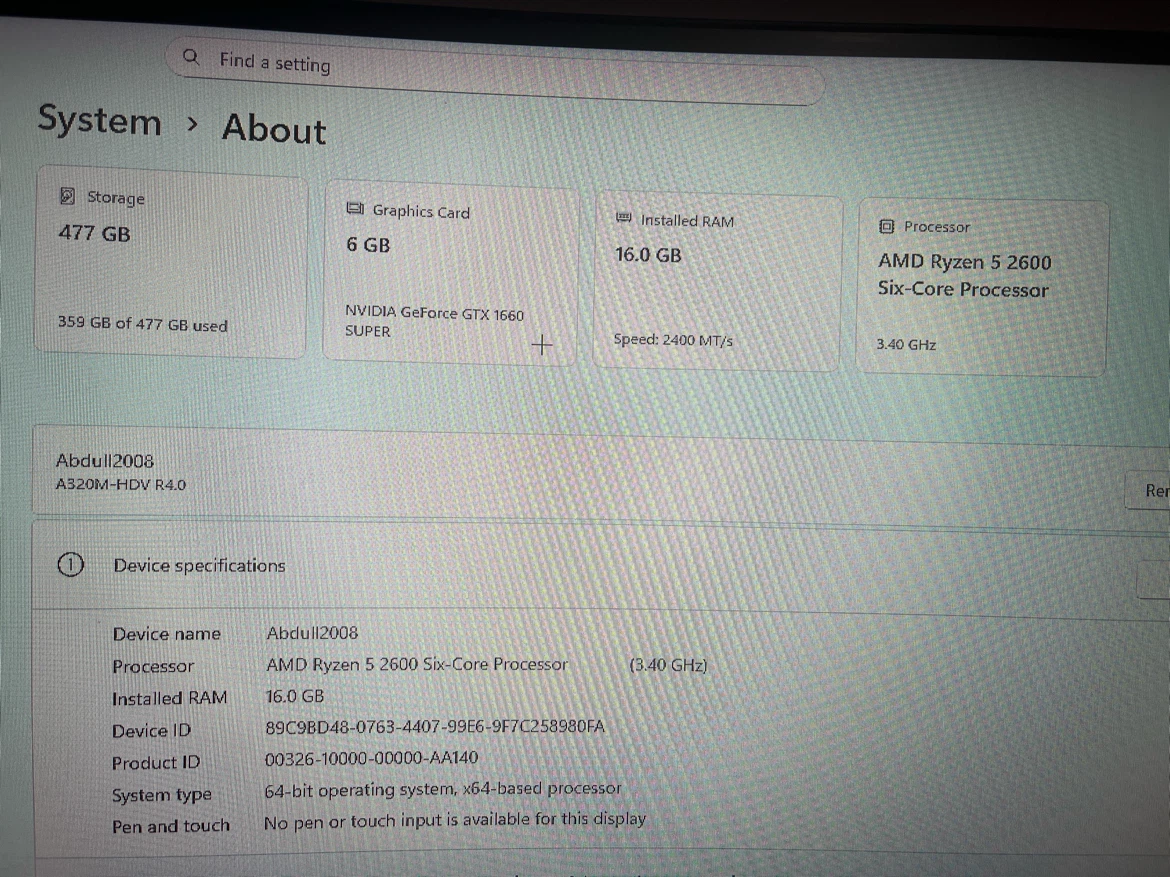Click the Device ID value
Screen dimensions: 1170x877
pos(435,726)
